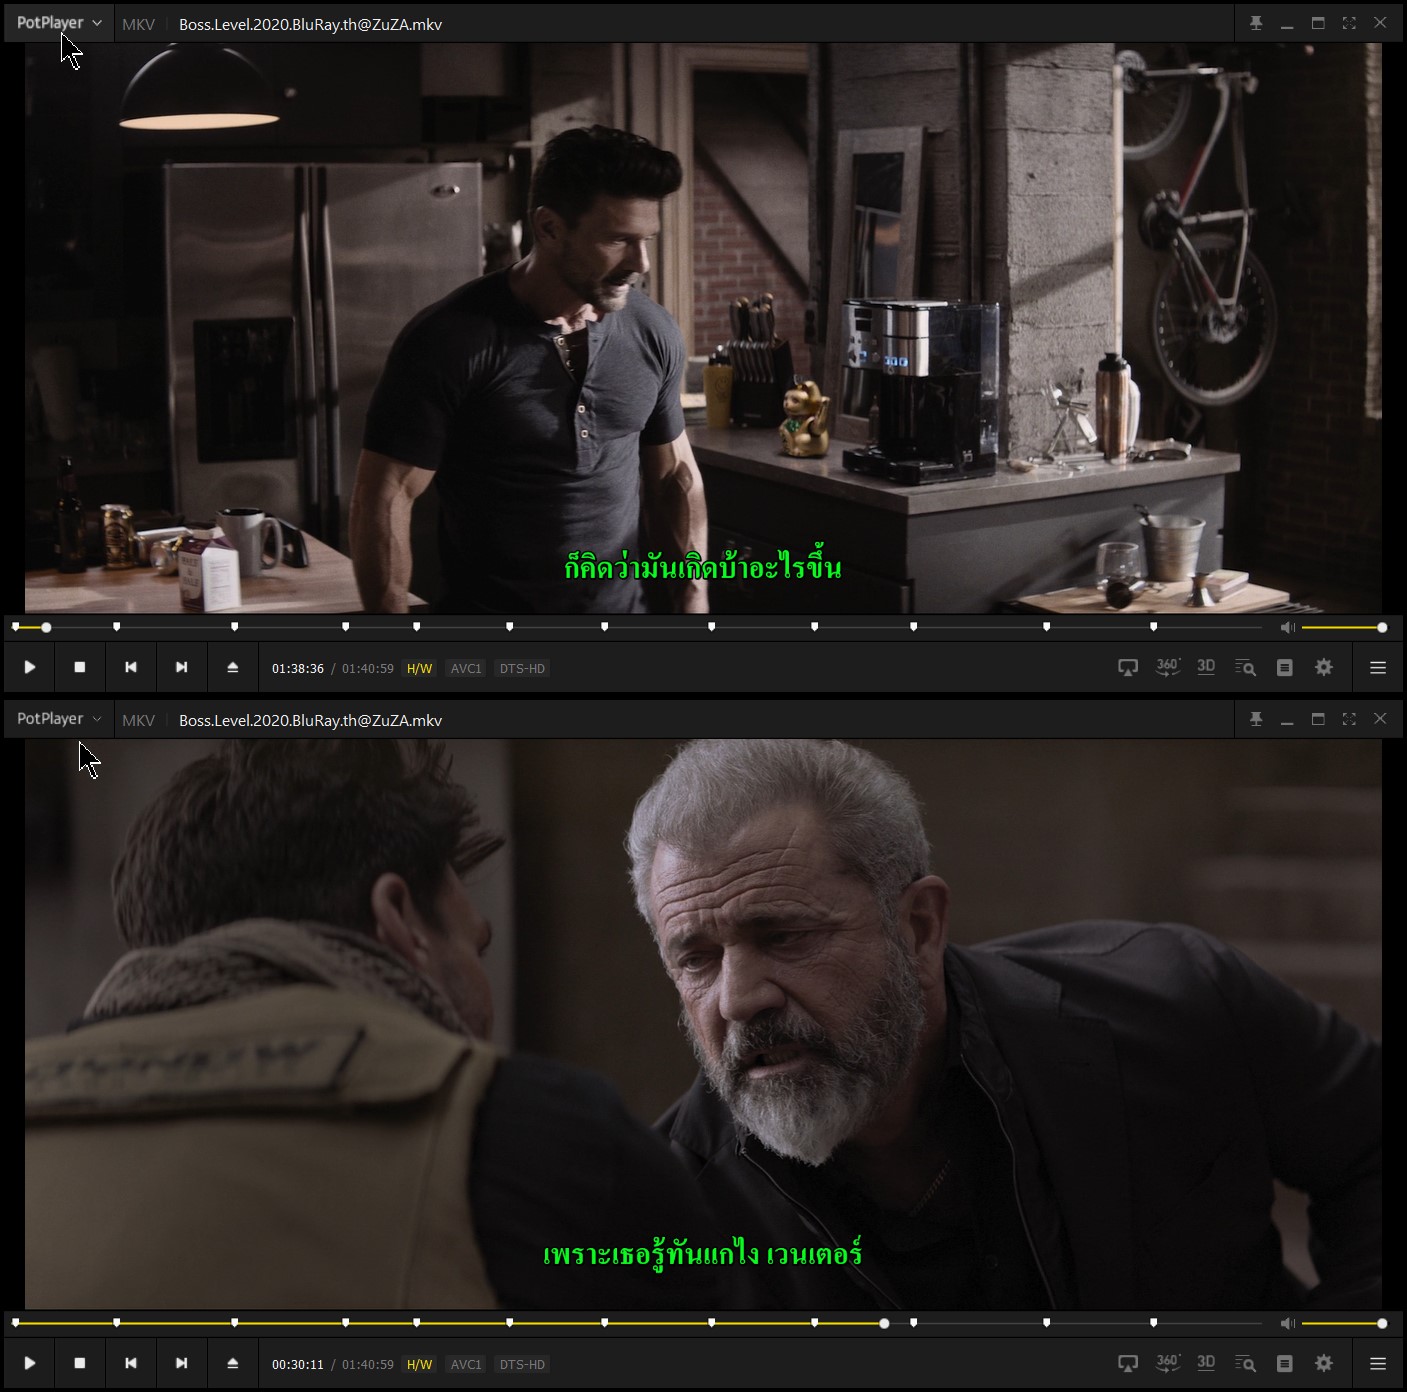Click eject/open file icon in top player
1407x1392 pixels.
(x=233, y=667)
